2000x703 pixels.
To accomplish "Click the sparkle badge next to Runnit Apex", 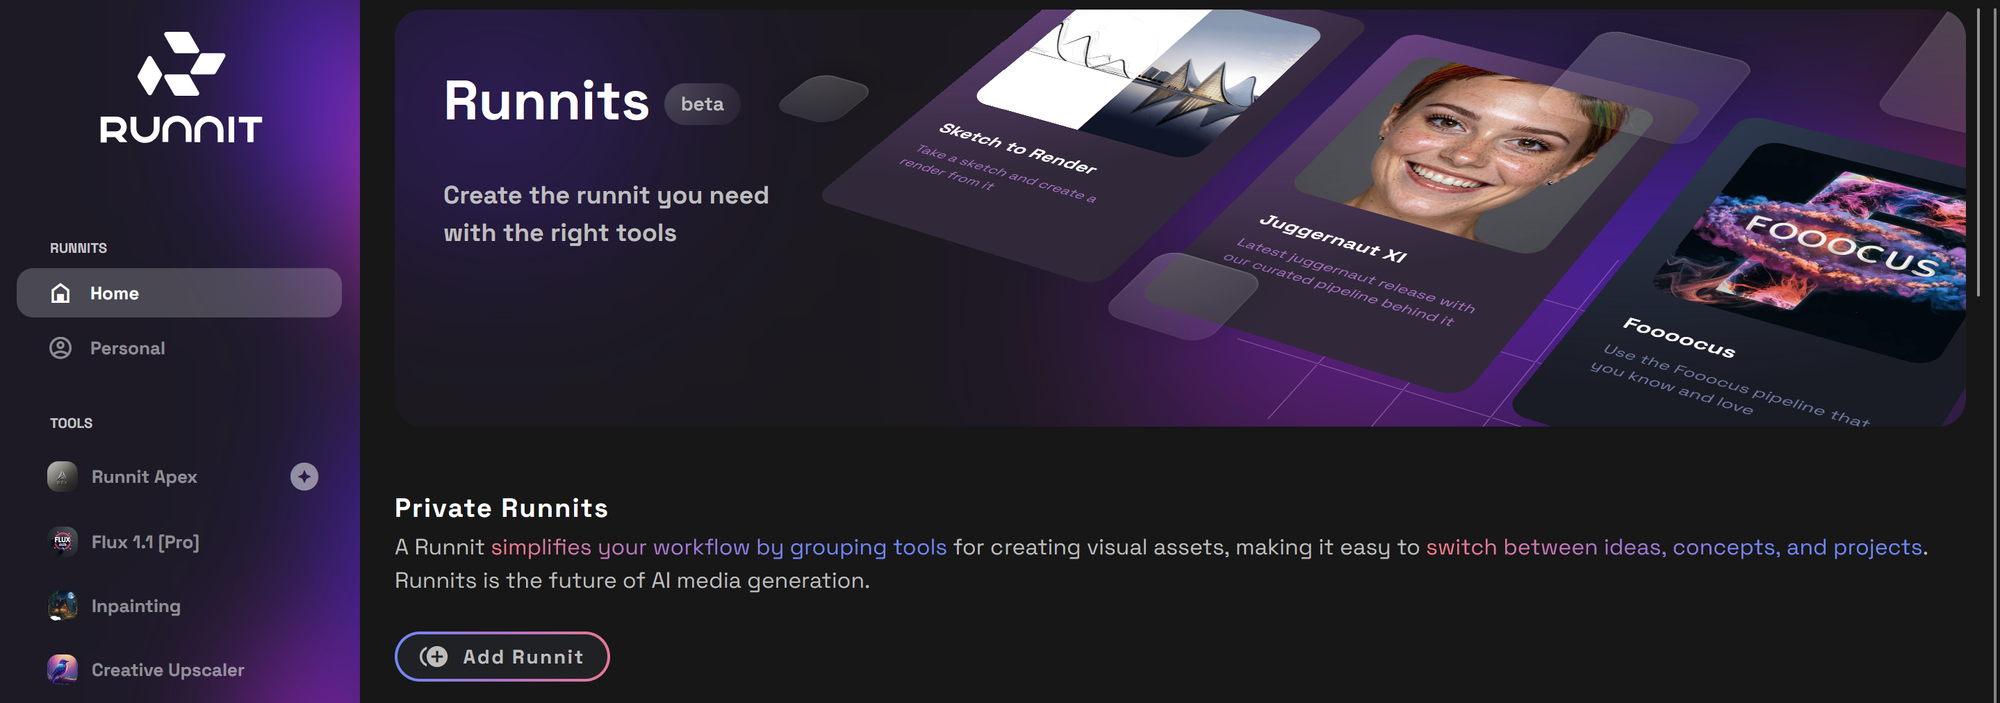I will pyautogui.click(x=305, y=477).
